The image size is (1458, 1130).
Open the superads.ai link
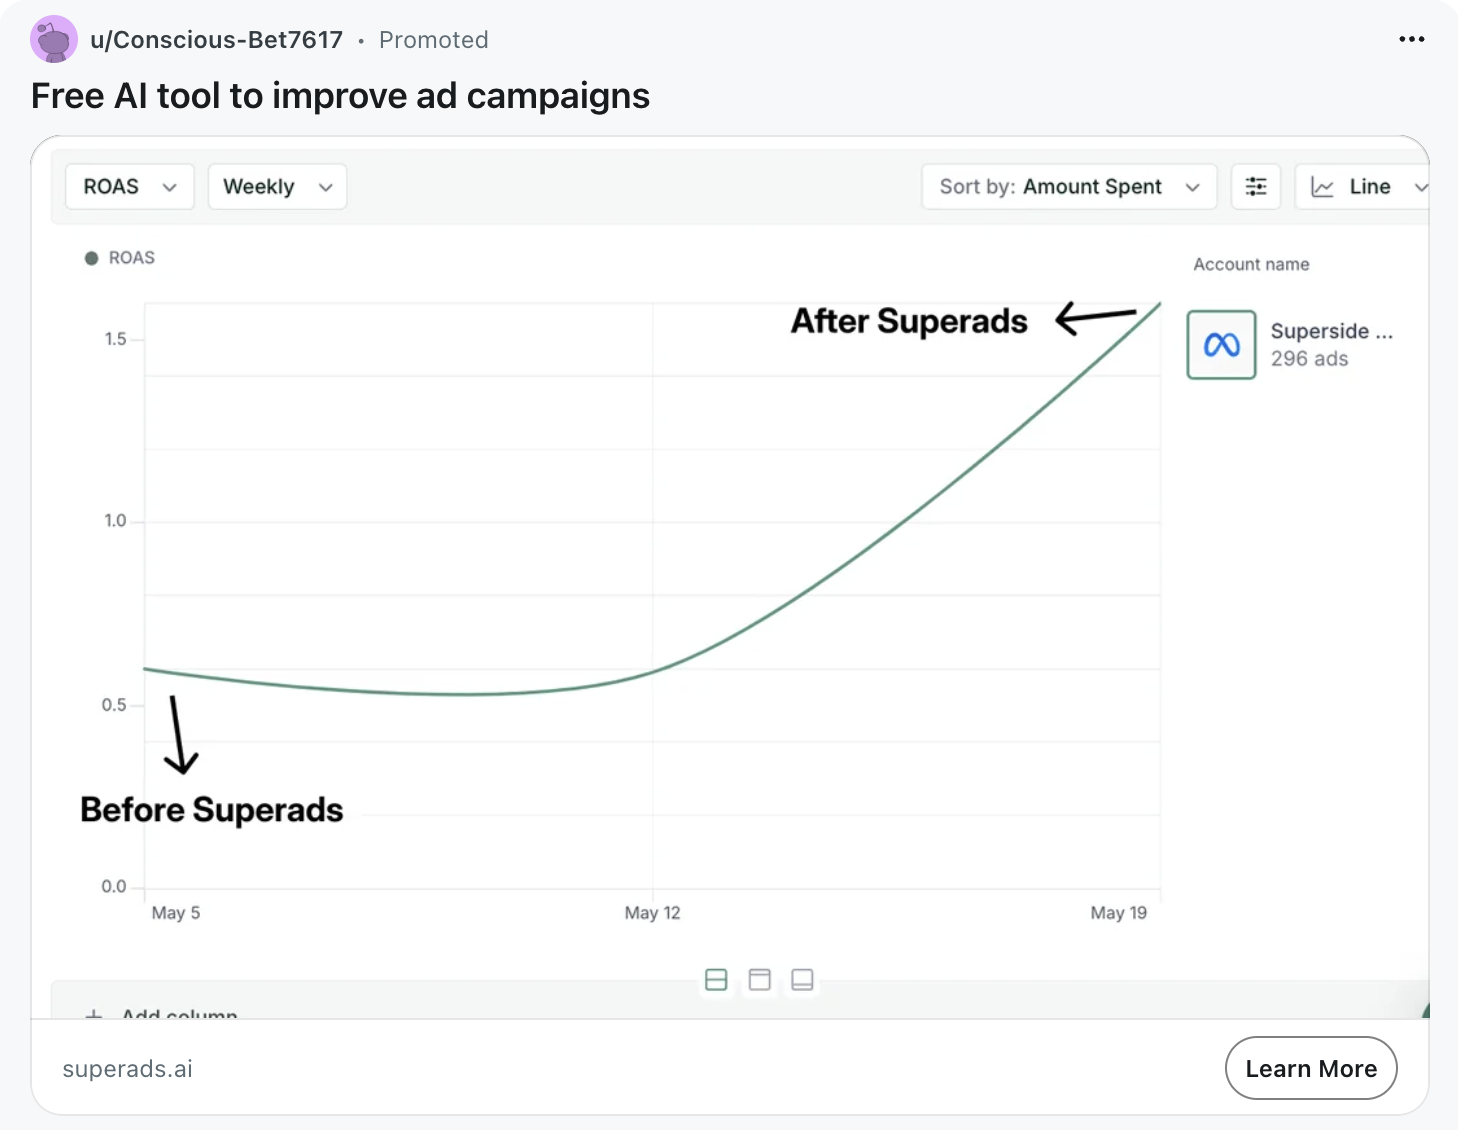(127, 1068)
